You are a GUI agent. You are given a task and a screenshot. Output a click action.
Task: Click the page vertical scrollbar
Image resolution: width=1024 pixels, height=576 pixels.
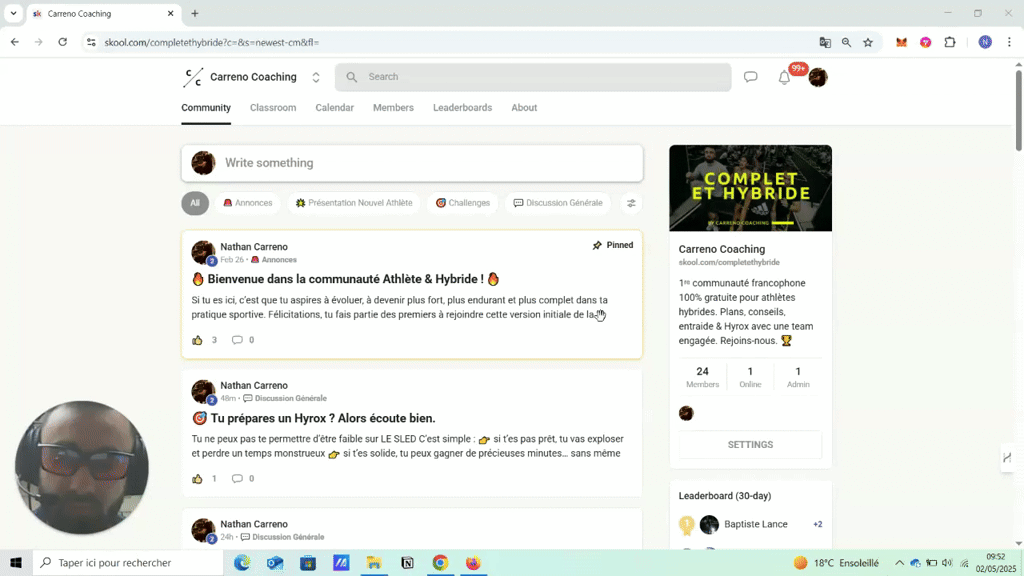click(1018, 111)
